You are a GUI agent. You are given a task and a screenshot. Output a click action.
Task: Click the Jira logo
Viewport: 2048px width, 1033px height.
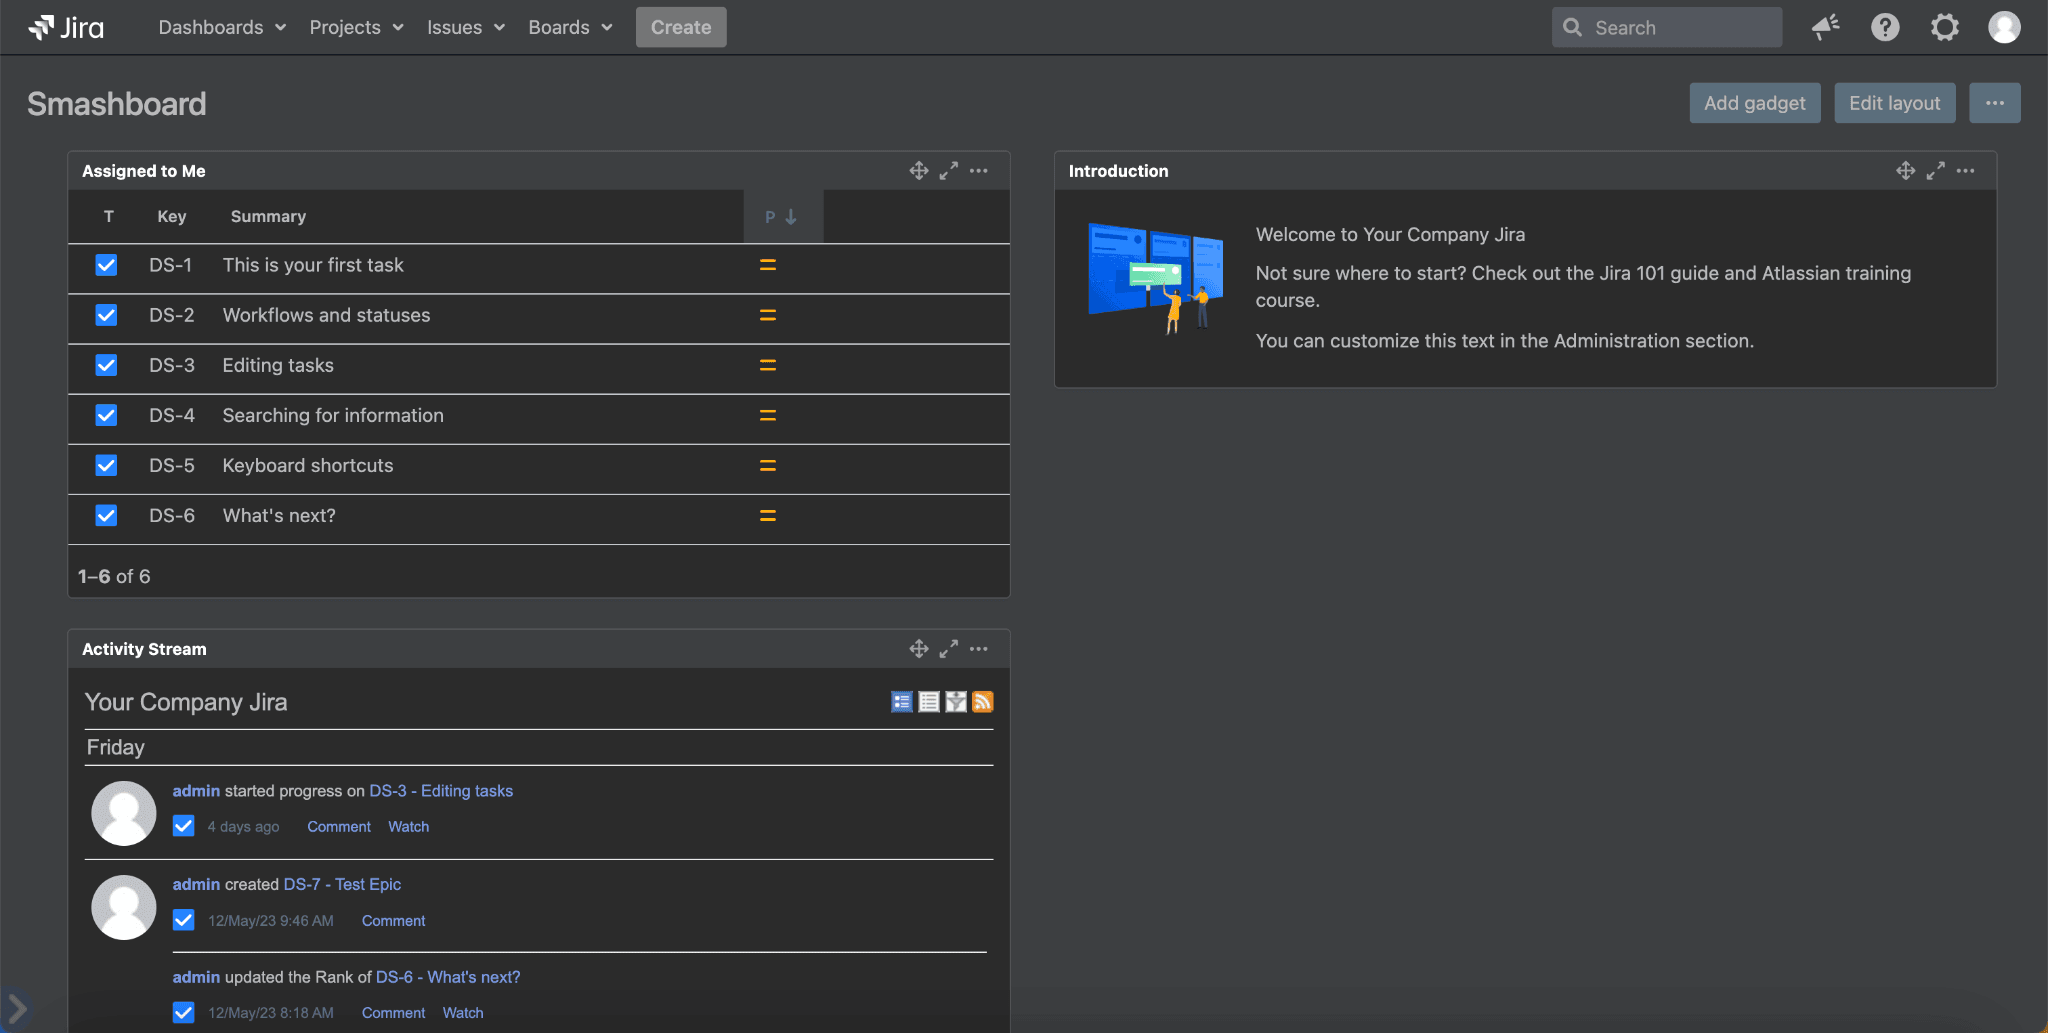click(x=66, y=27)
